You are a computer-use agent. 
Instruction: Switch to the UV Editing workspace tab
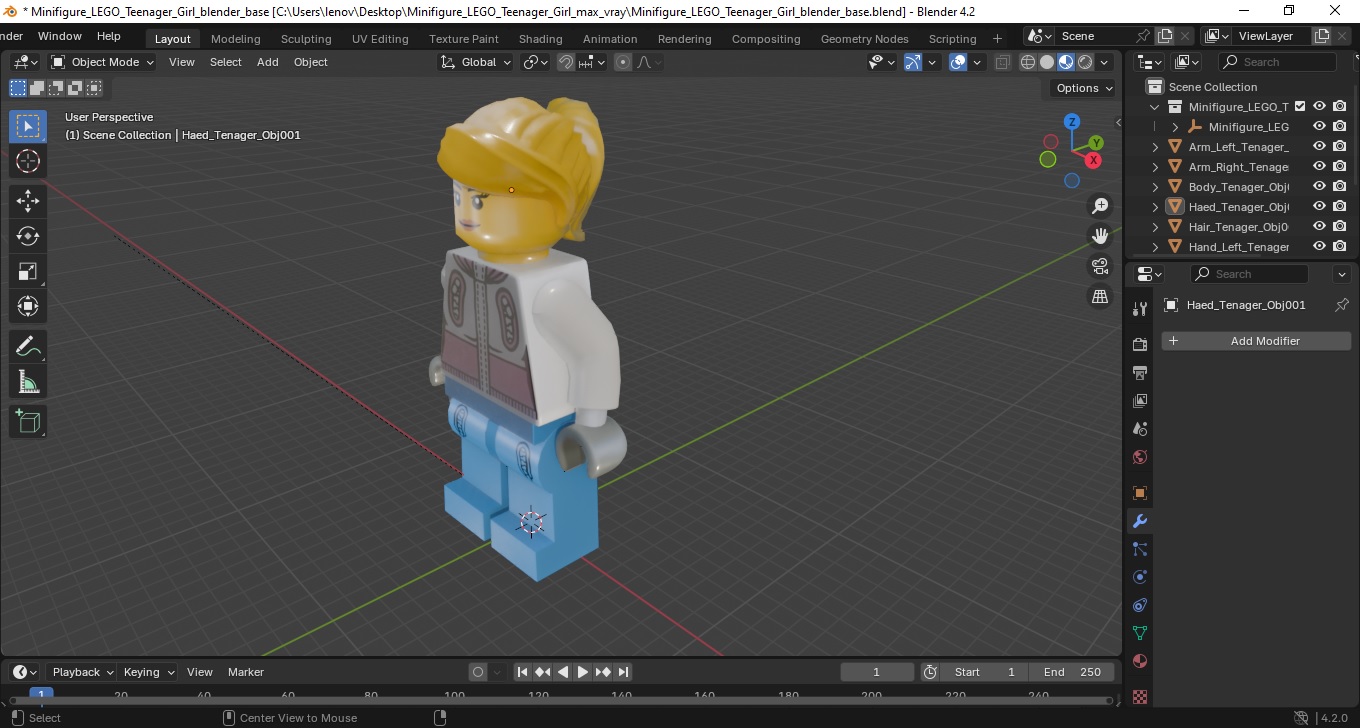point(380,39)
